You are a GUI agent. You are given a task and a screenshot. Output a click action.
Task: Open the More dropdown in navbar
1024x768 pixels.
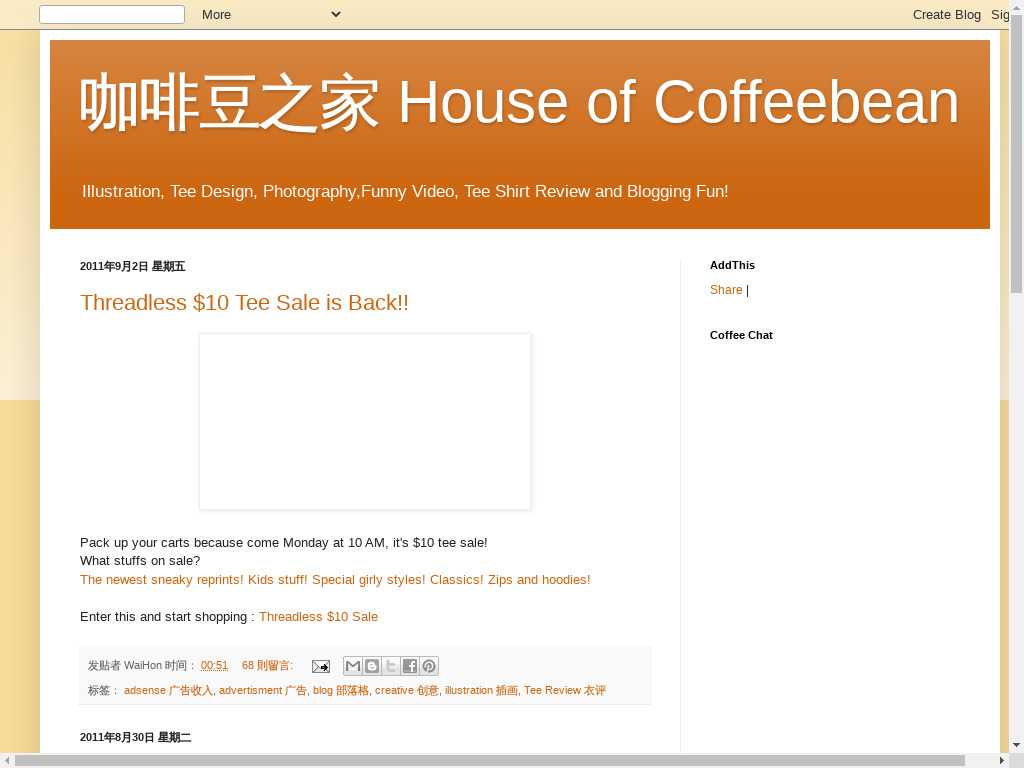tap(271, 14)
